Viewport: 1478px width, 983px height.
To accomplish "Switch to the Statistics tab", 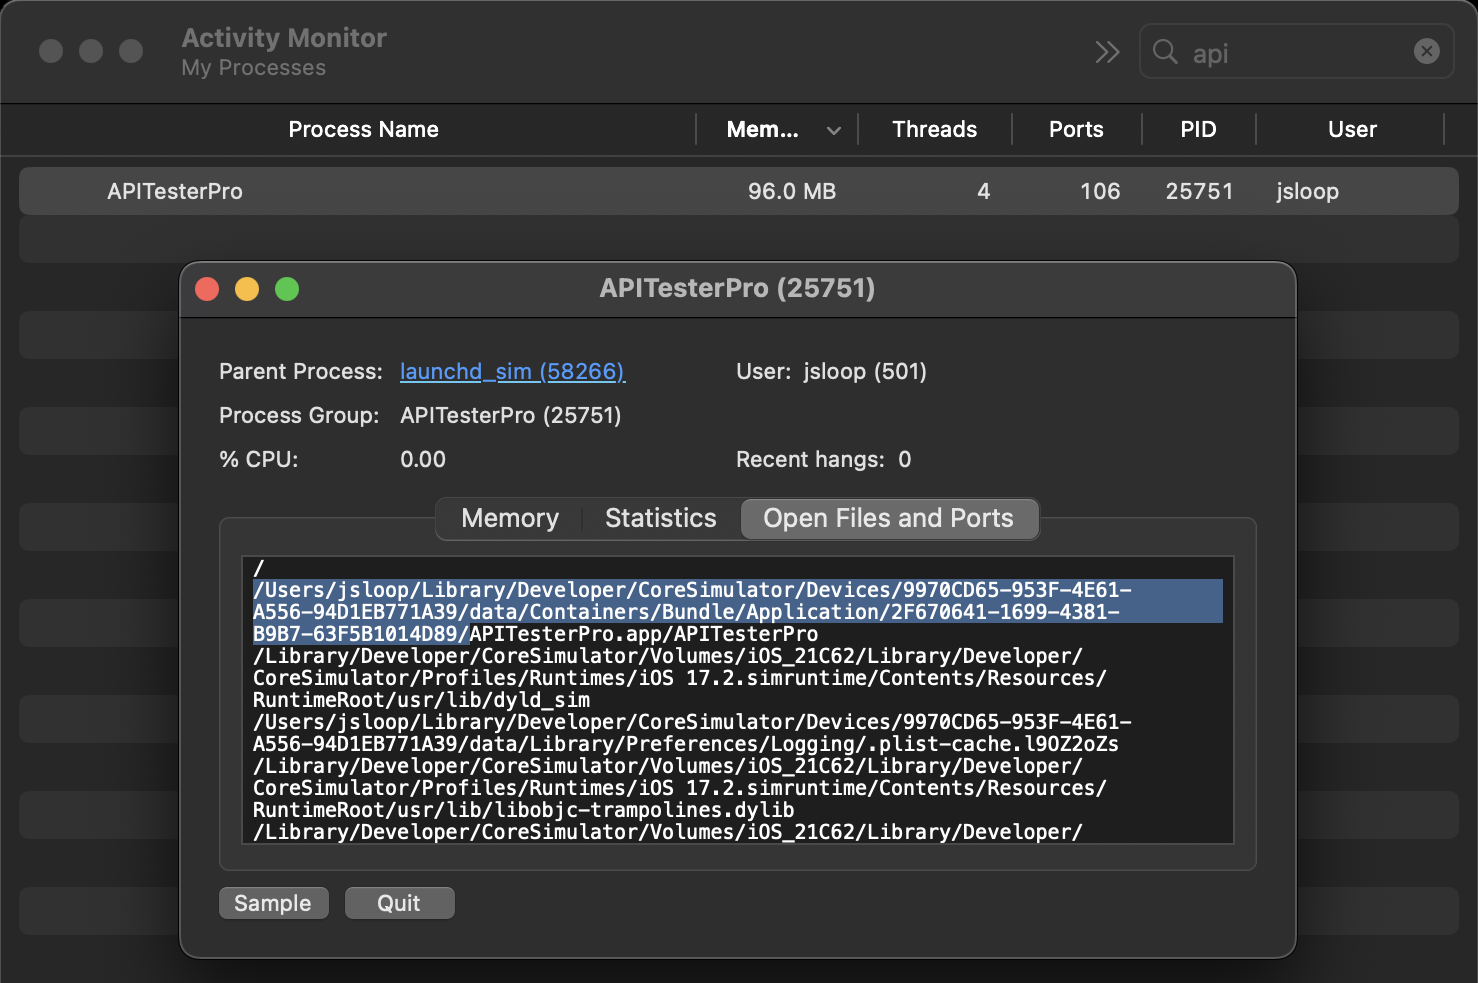I will [x=660, y=518].
